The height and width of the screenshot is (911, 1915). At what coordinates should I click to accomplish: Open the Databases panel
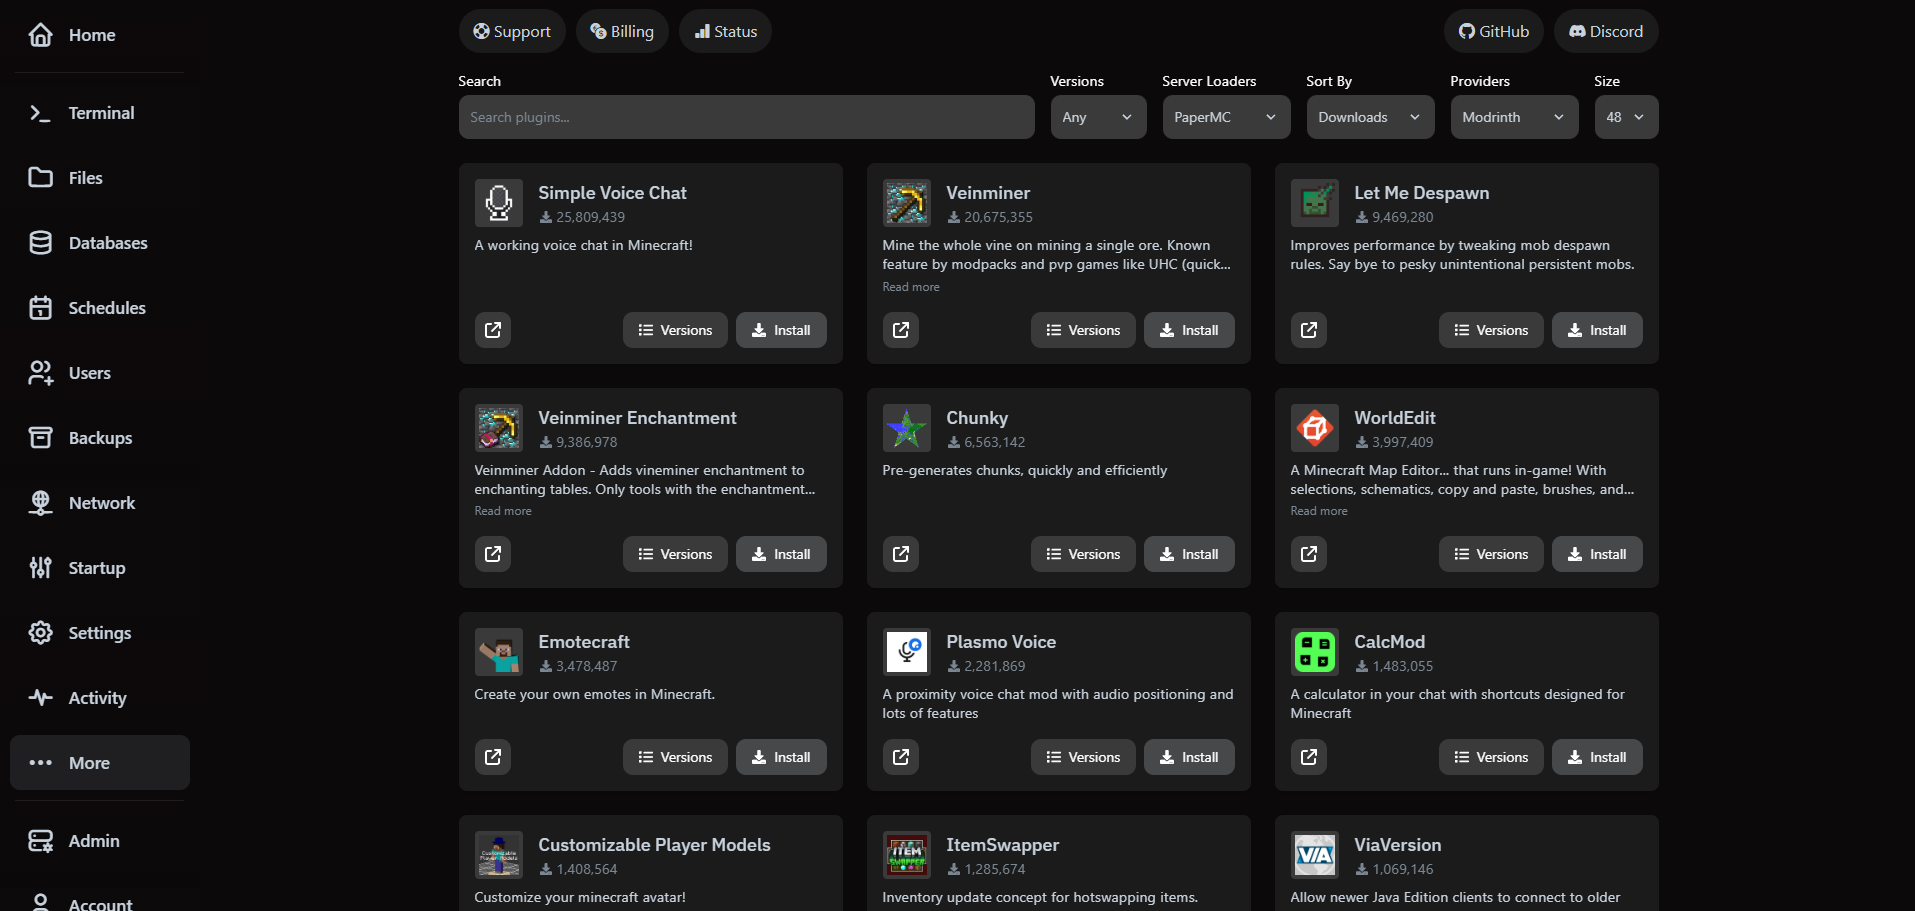click(108, 242)
